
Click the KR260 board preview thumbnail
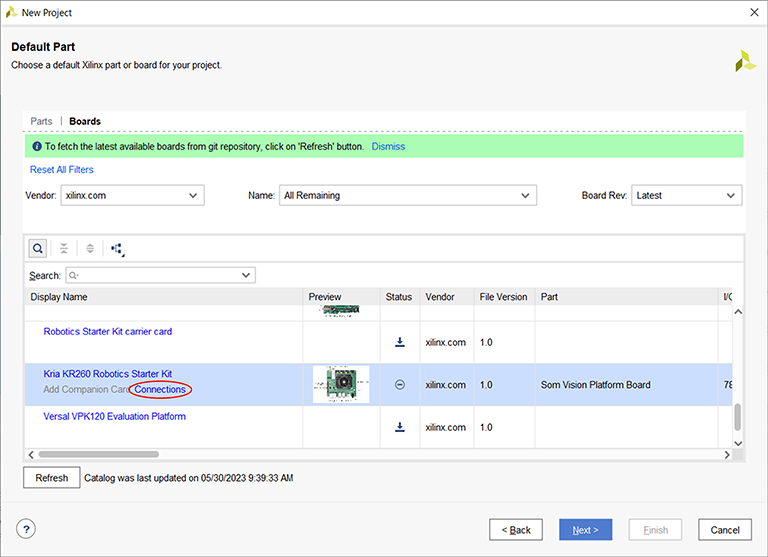341,385
